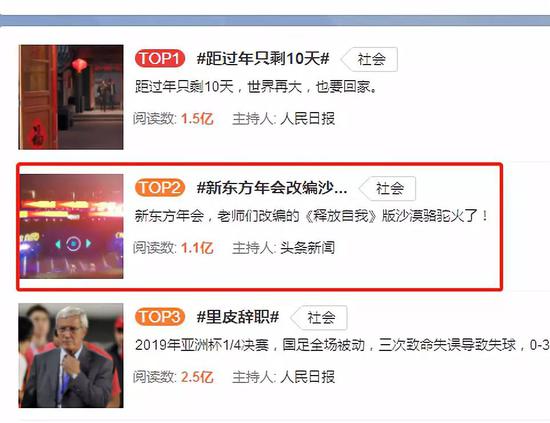The height and width of the screenshot is (423, 550).
Task: Open host 人民日报 on TOP1 entry
Action: [307, 119]
